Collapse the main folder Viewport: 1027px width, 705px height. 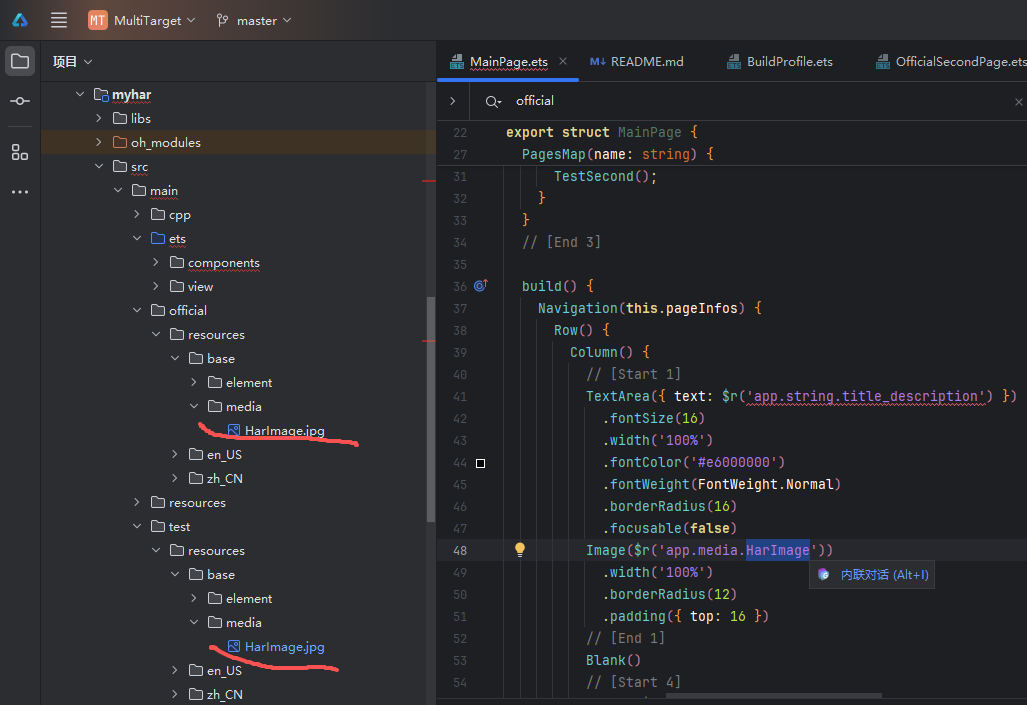point(118,190)
